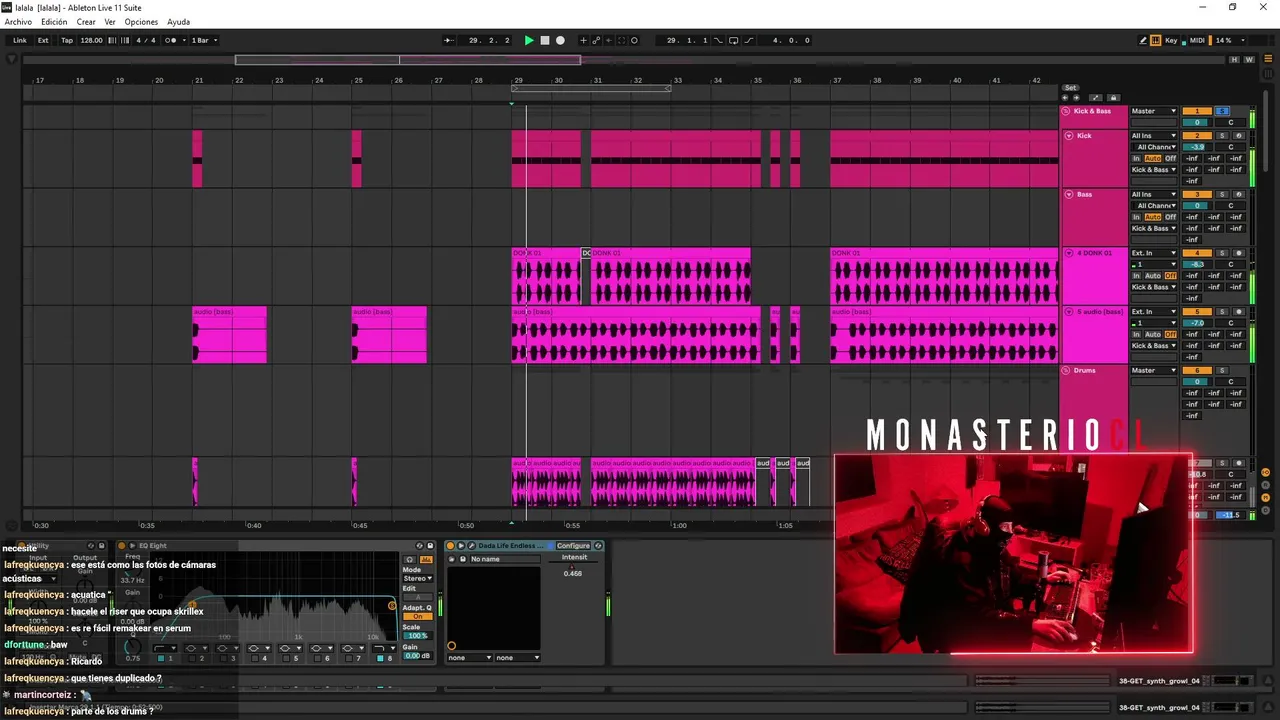
Task: Save the EQ Eight preset icon
Action: click(430, 546)
